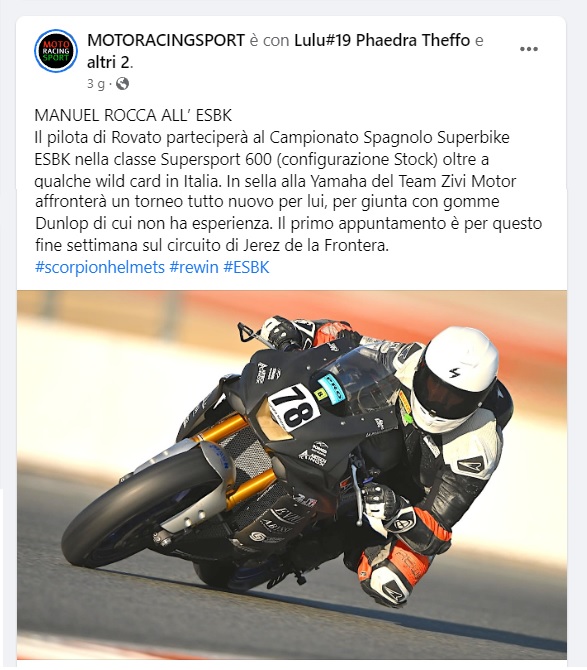Open the motorcycle racer photo
This screenshot has height=670, width=587.
pyautogui.click(x=292, y=475)
